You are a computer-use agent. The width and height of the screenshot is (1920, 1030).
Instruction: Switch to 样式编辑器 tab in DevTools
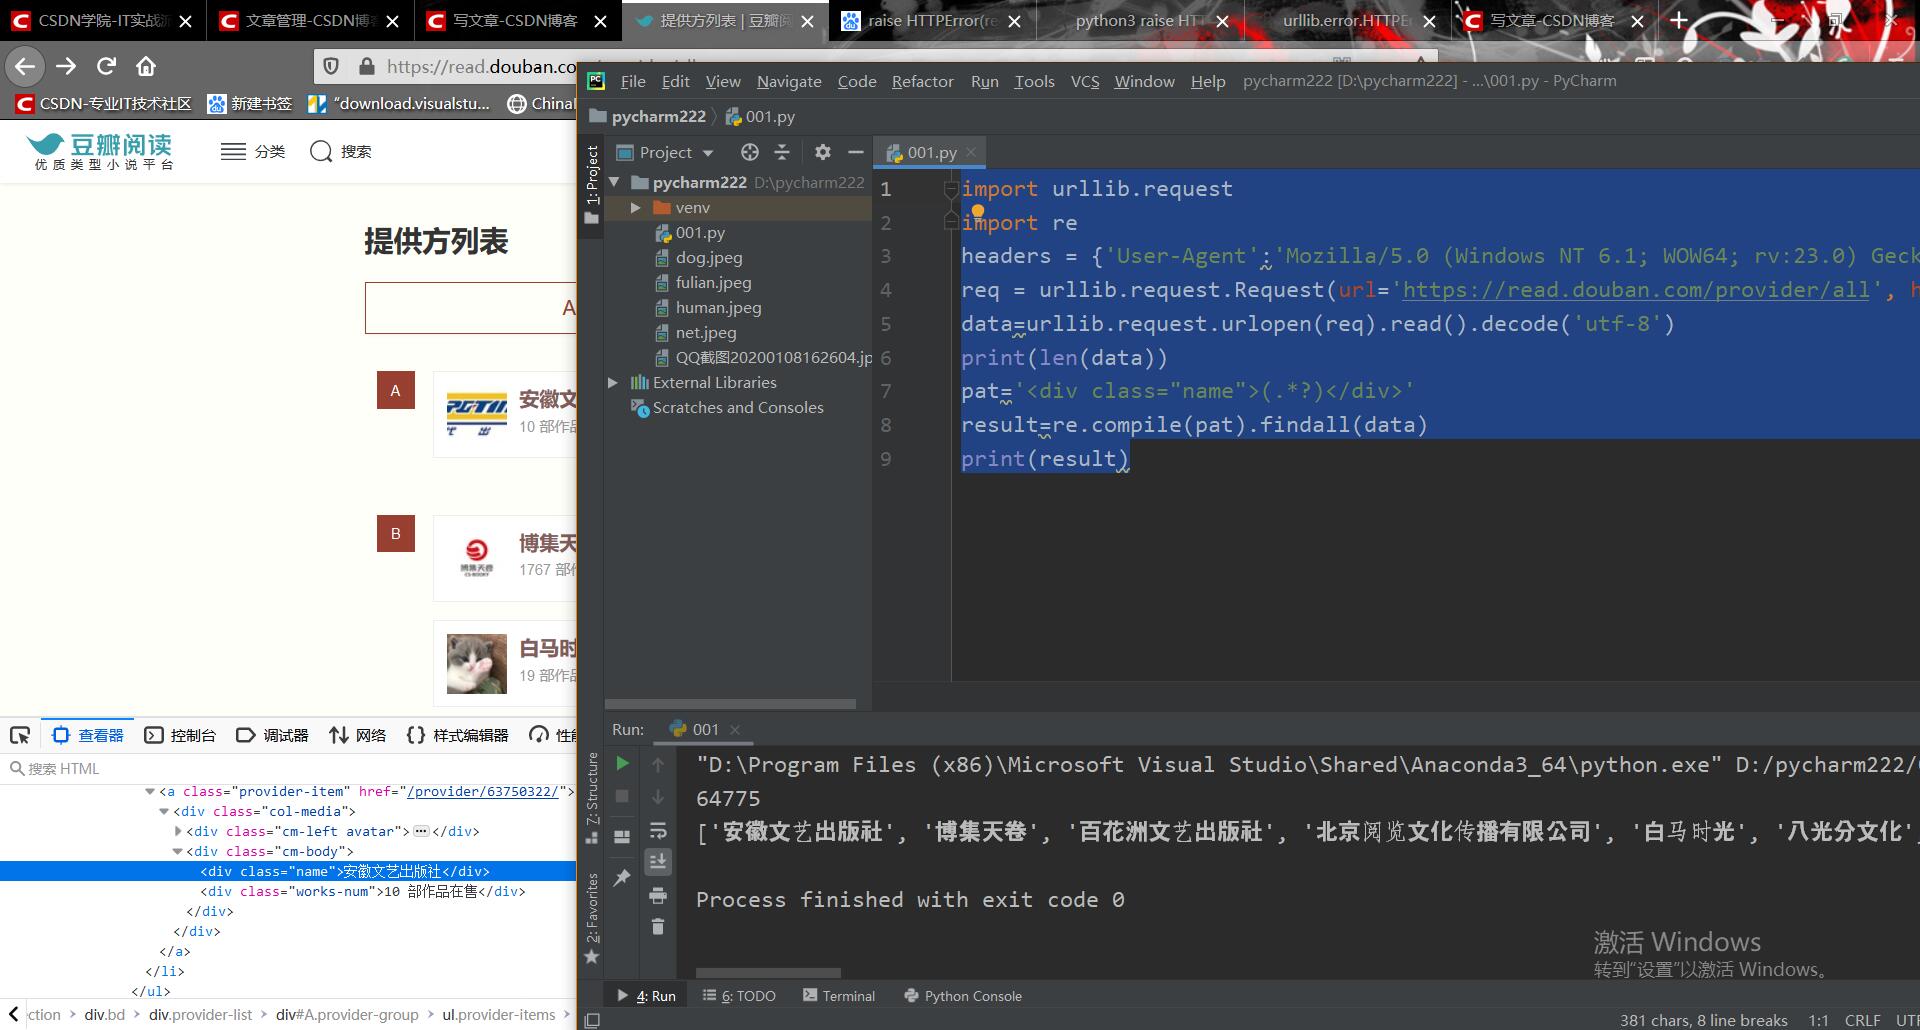click(x=458, y=735)
